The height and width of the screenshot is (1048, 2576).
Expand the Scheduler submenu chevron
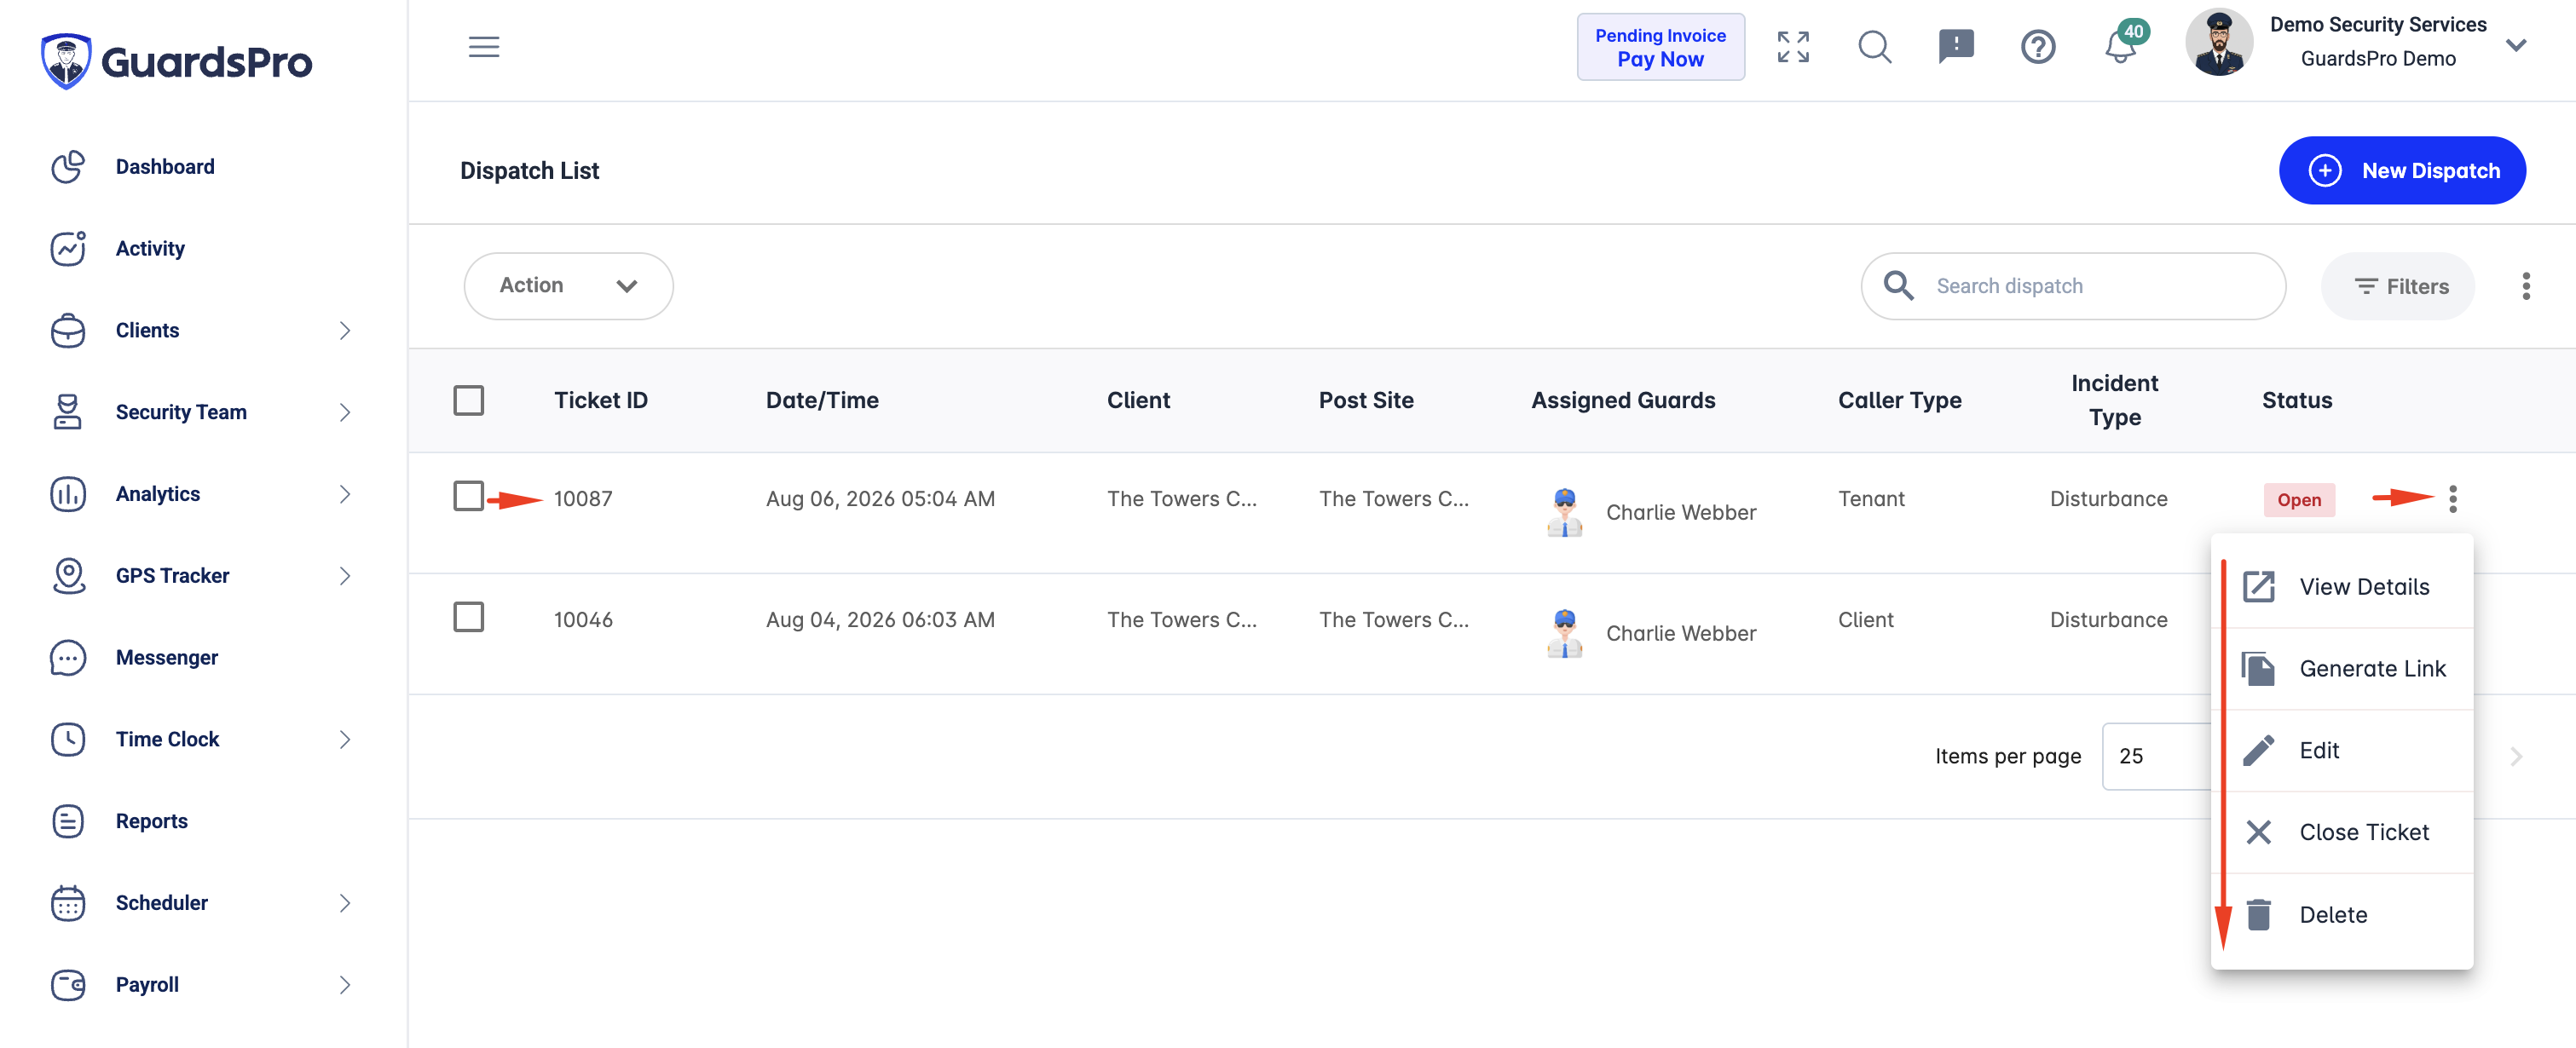[x=345, y=903]
